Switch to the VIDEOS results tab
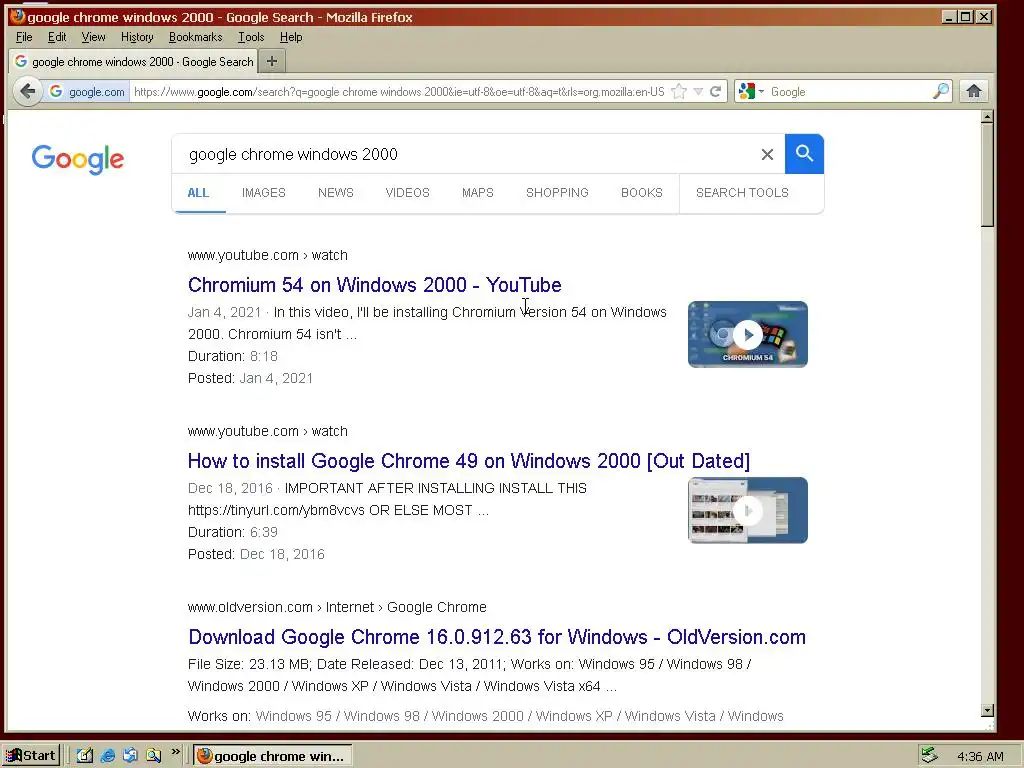Viewport: 1024px width, 768px height. pyautogui.click(x=408, y=193)
